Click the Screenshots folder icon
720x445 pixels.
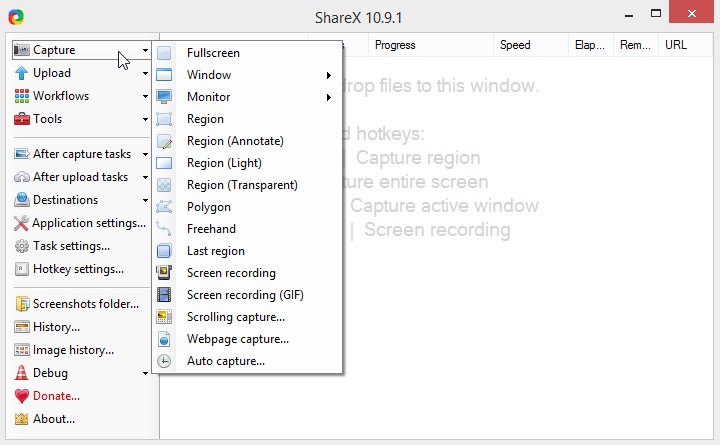pos(22,304)
